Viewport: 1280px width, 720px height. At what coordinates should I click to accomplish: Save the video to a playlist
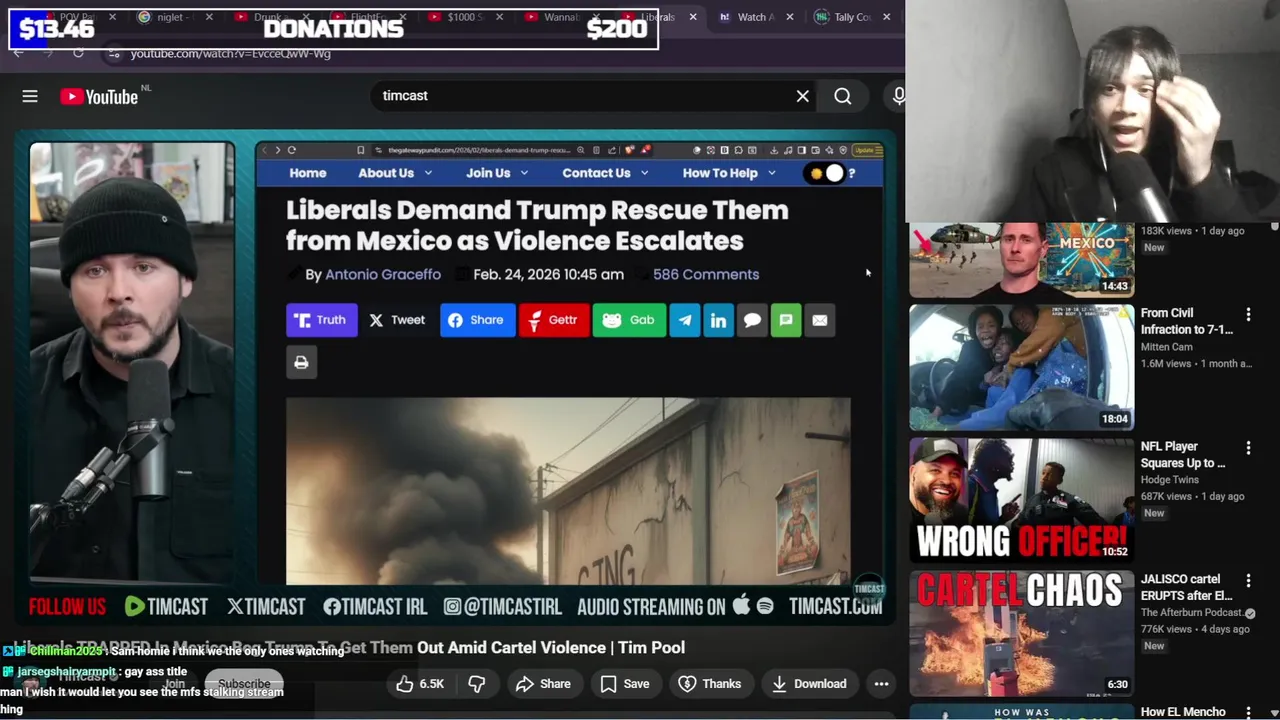(625, 684)
